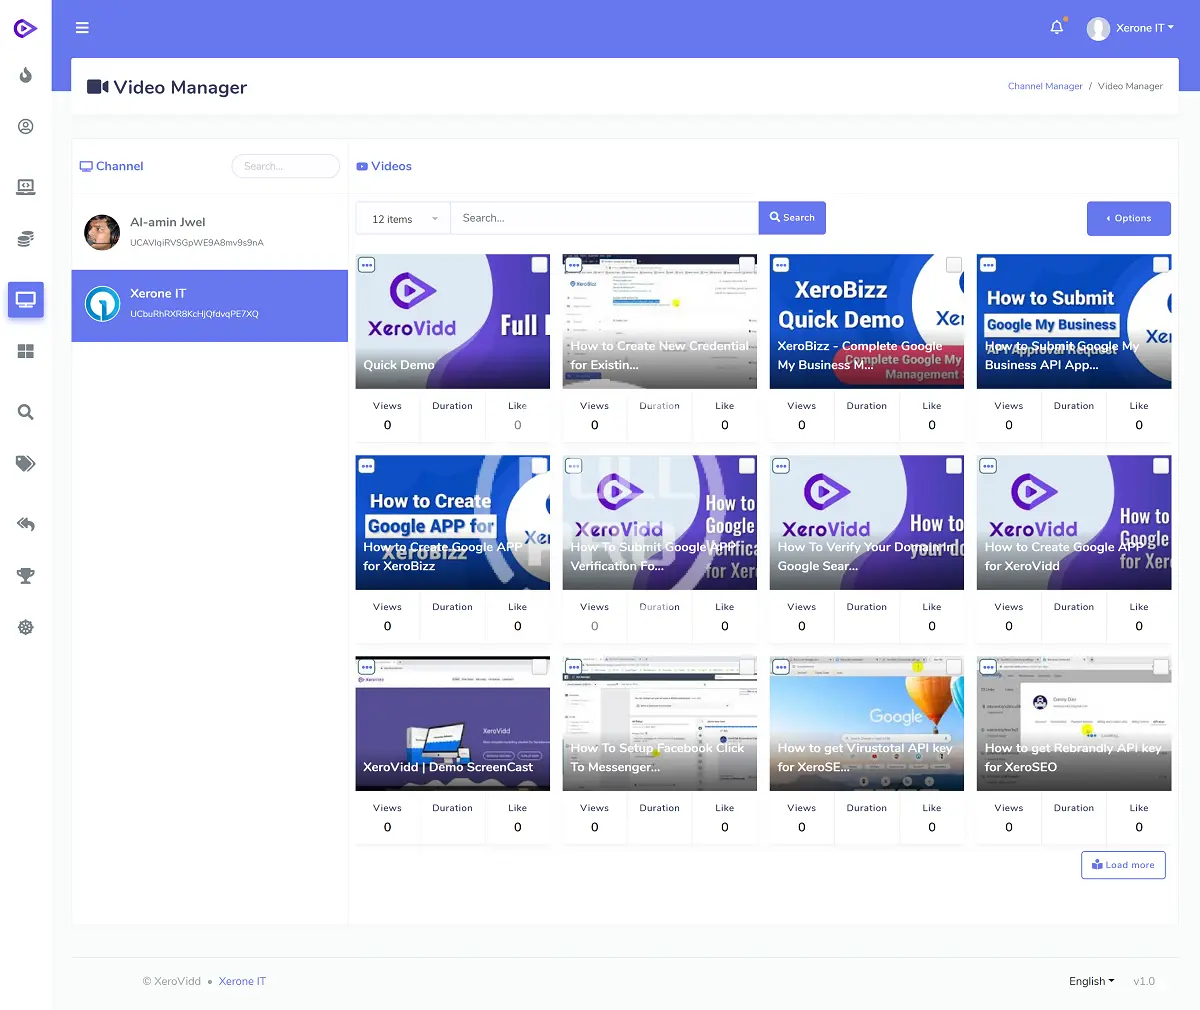
Task: Open the search magnifier in sidebar
Action: coord(26,412)
